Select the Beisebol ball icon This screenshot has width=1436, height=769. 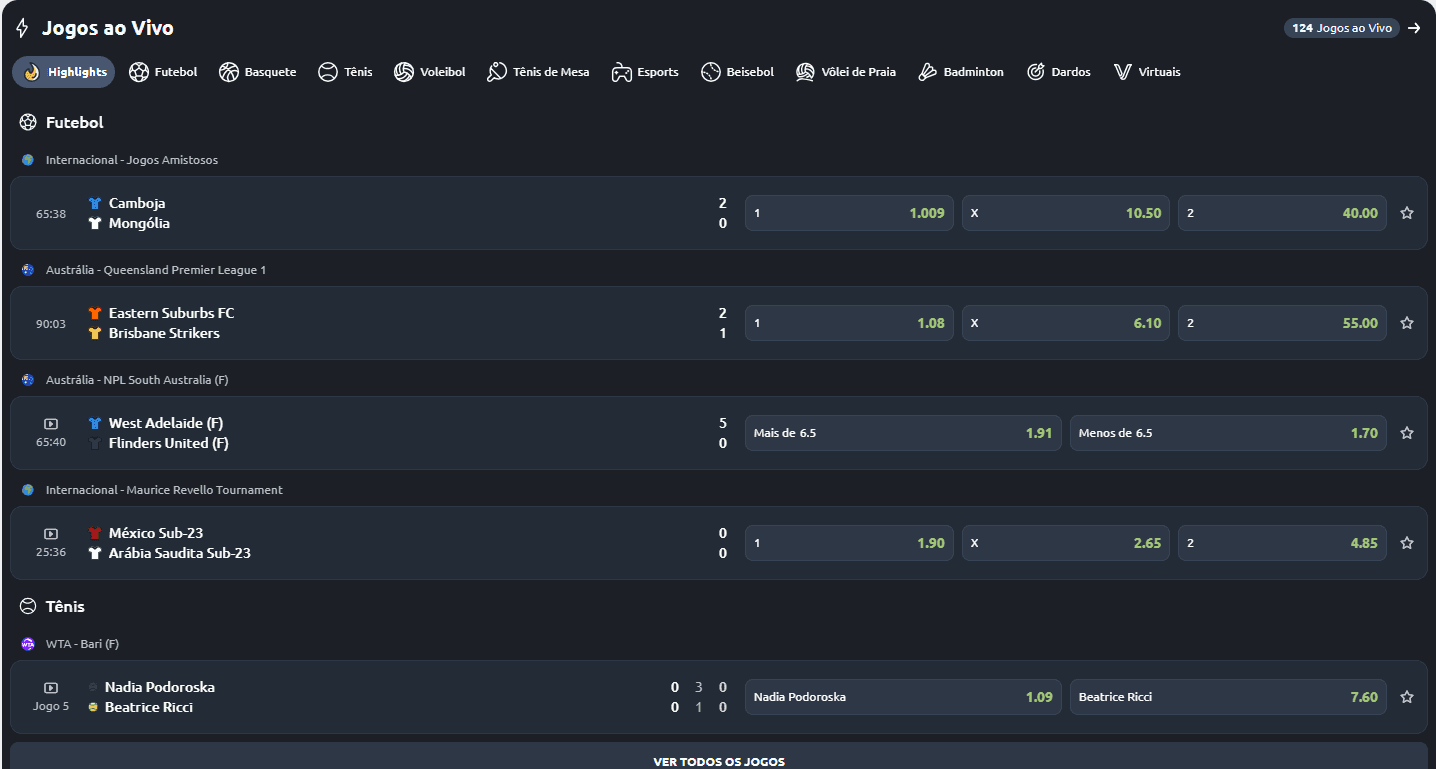711,72
